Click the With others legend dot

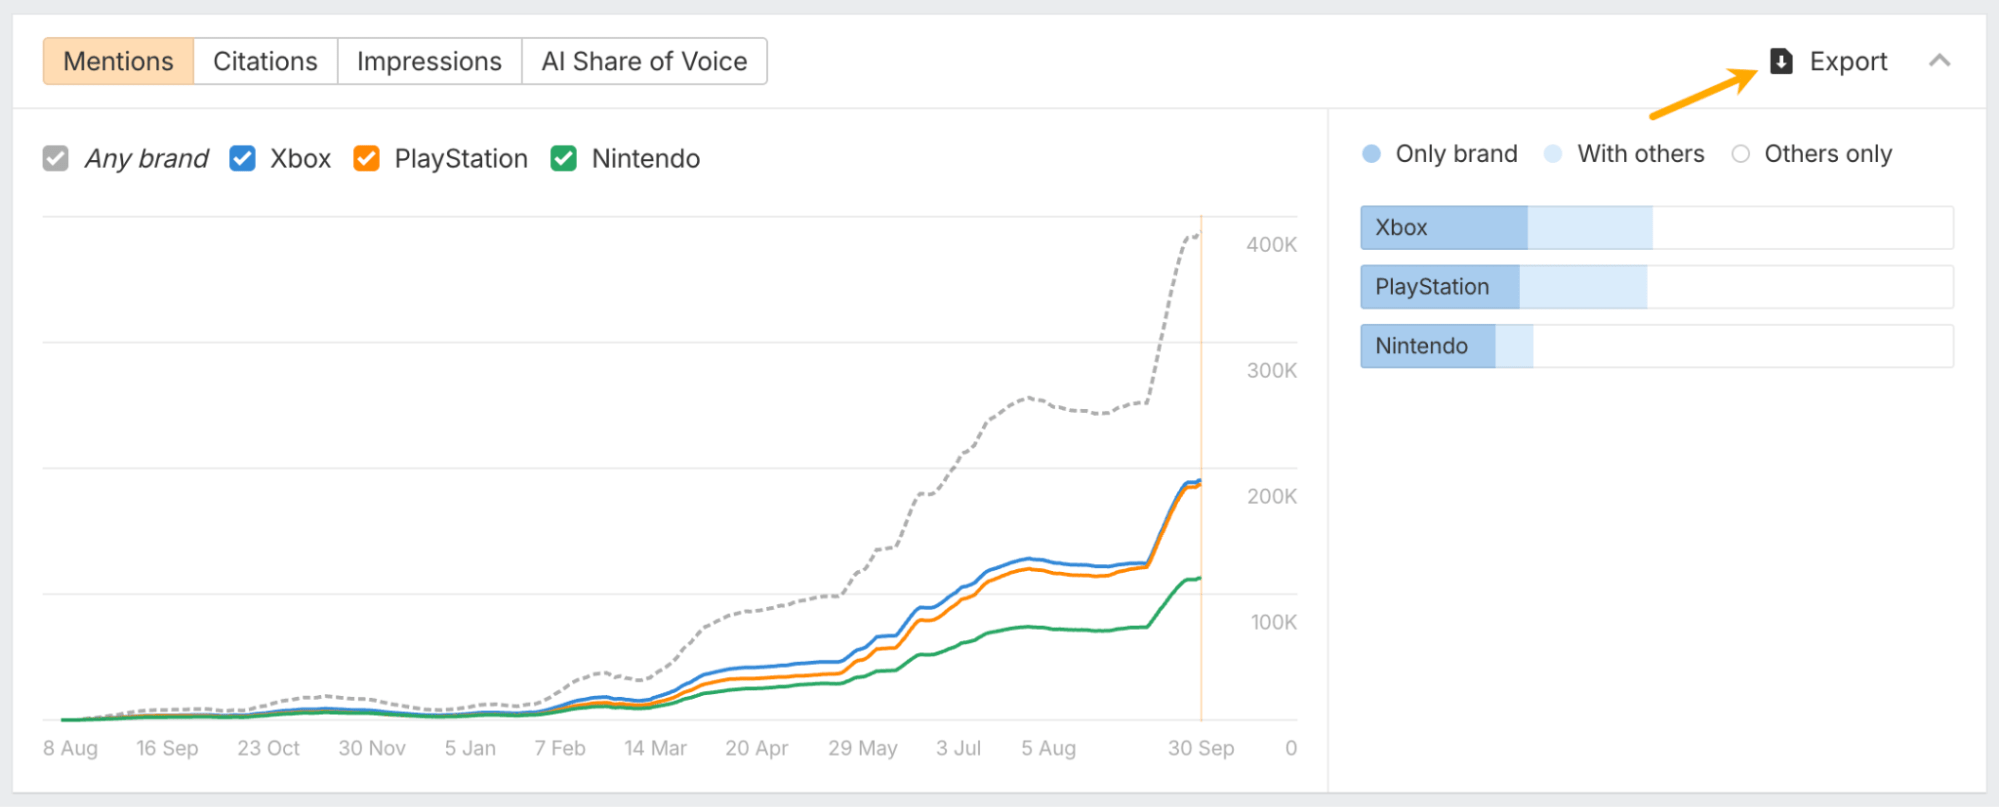(x=1553, y=154)
